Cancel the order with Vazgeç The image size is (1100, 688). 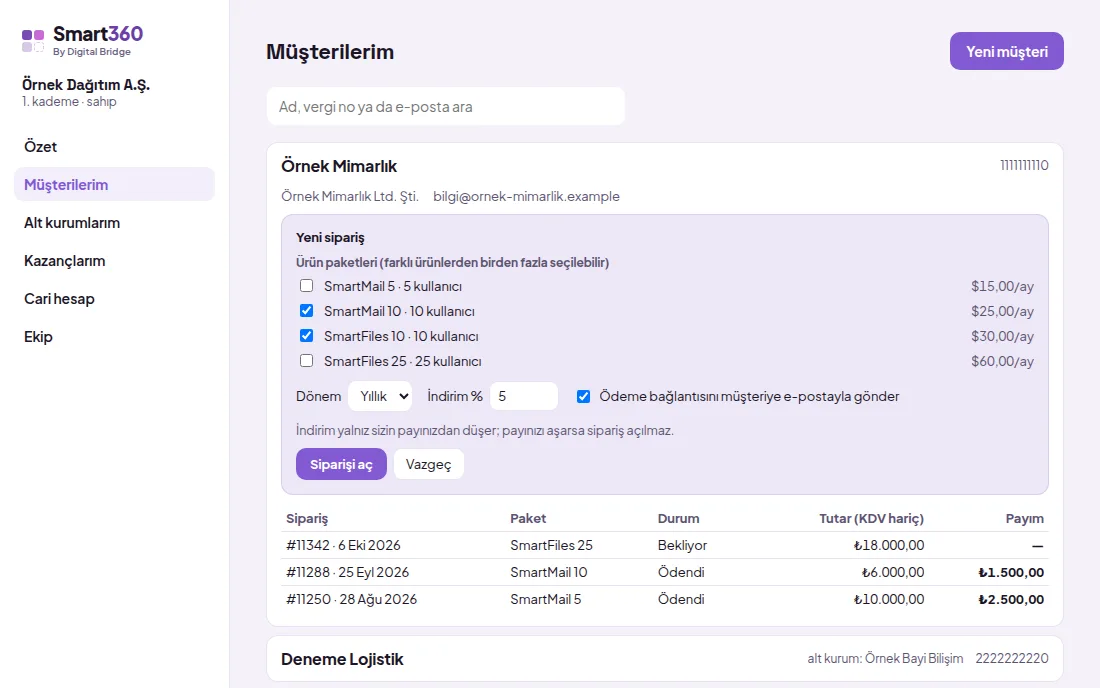[428, 464]
